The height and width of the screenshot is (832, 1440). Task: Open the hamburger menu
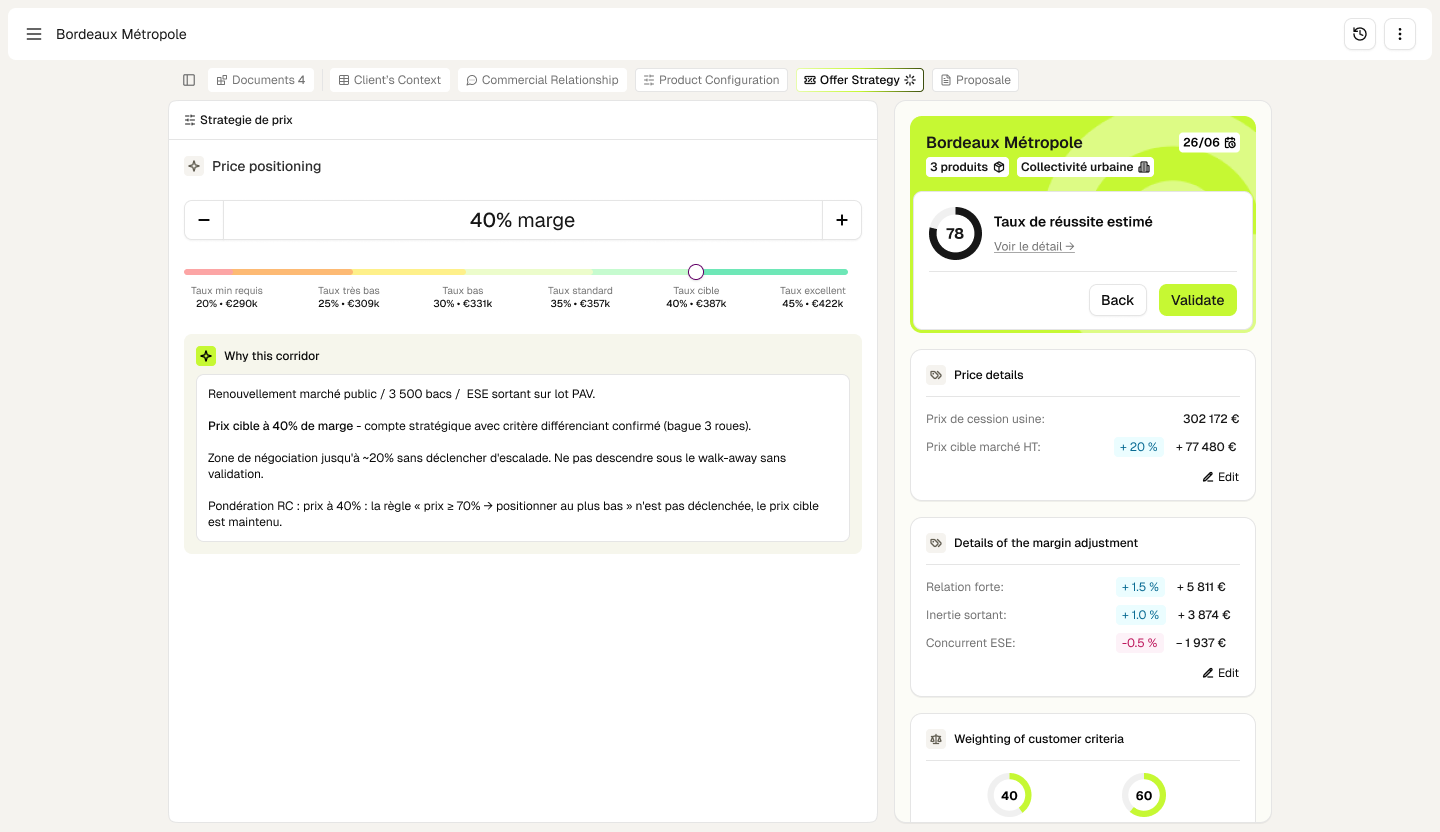[34, 34]
